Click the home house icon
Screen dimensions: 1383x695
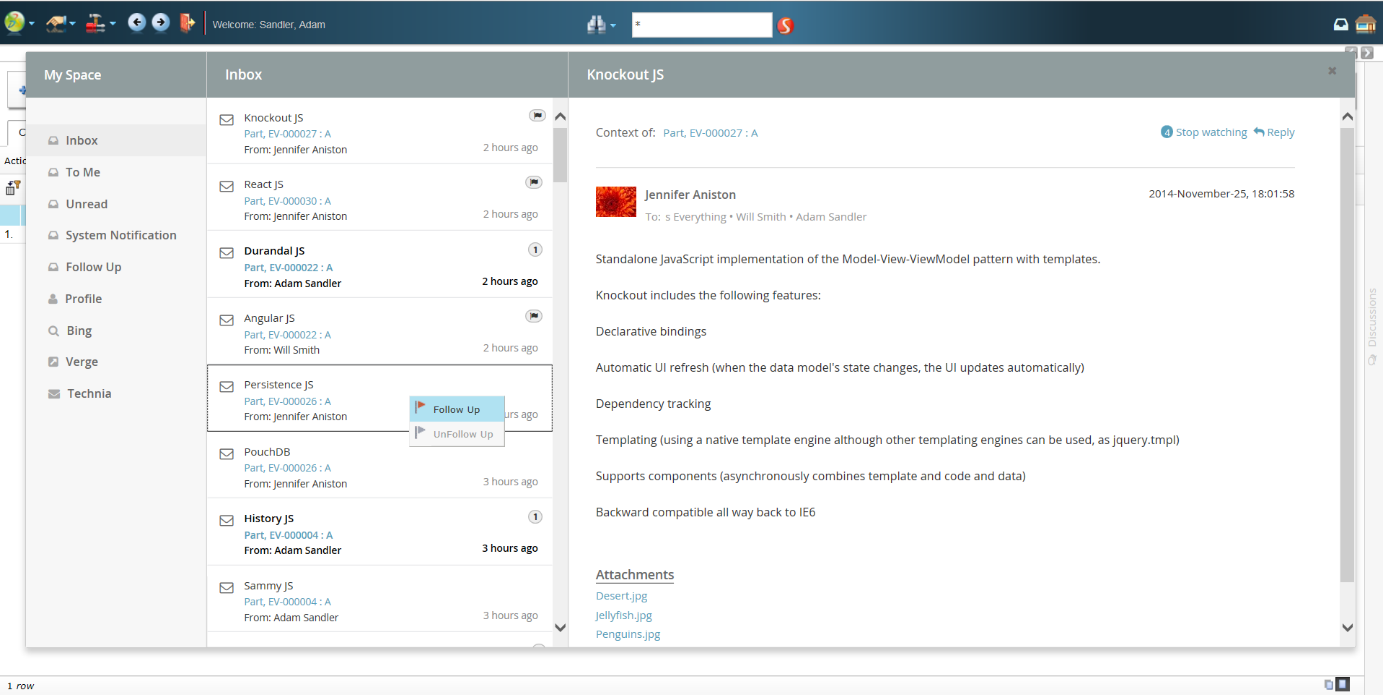1365,24
